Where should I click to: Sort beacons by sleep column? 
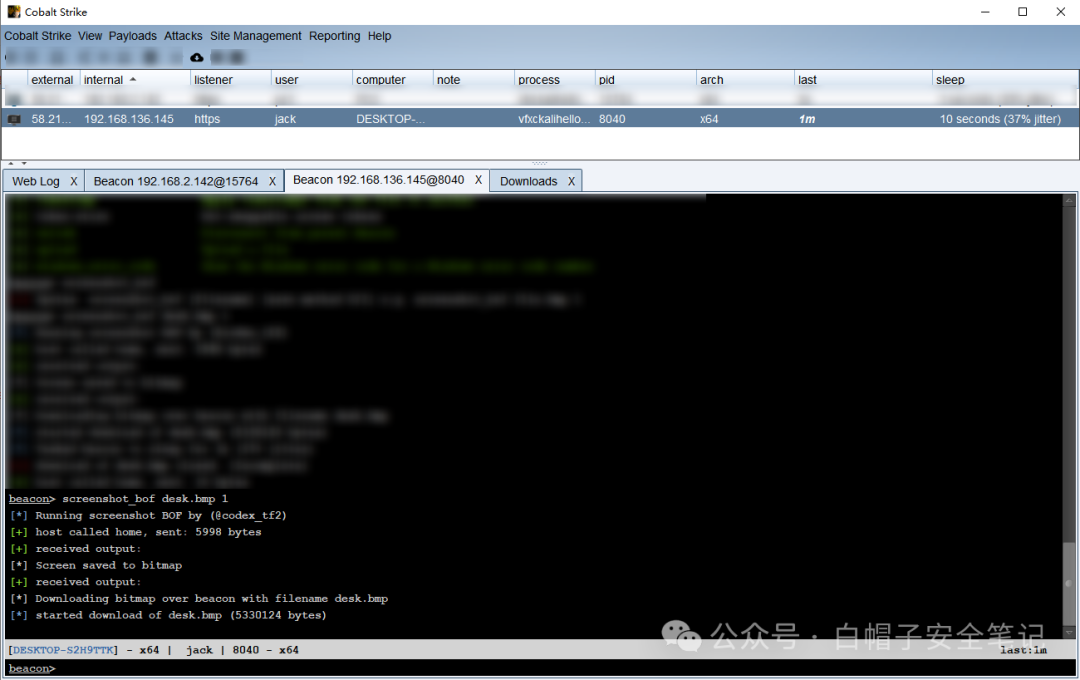(1005, 80)
